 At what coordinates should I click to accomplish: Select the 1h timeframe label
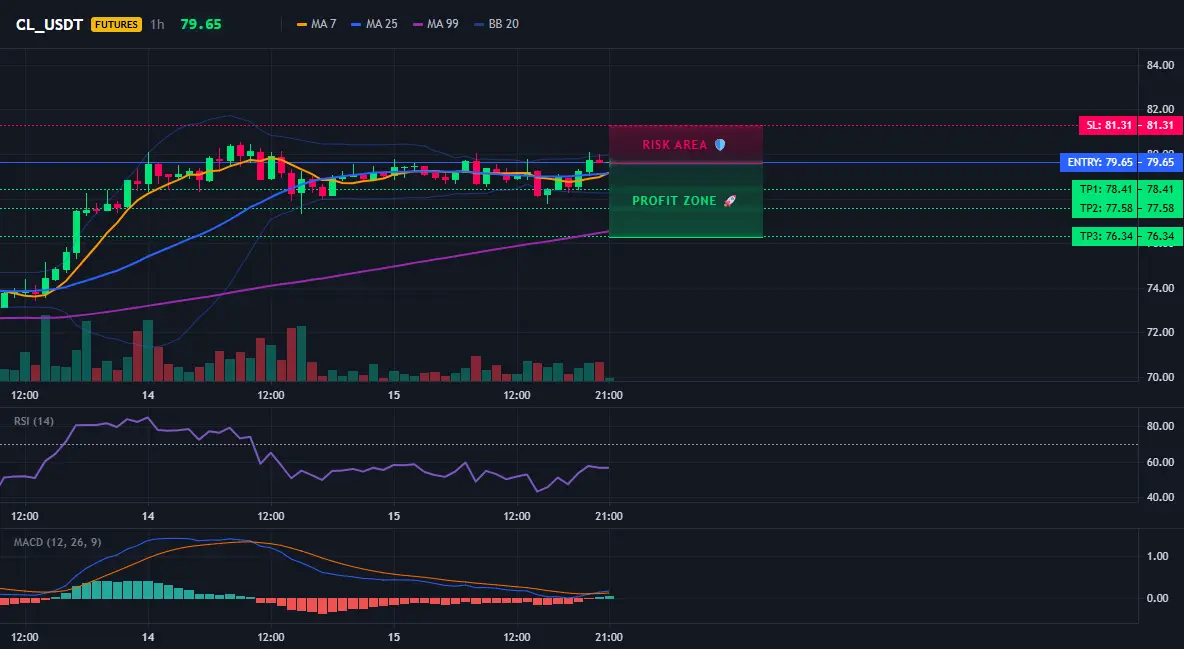[157, 24]
